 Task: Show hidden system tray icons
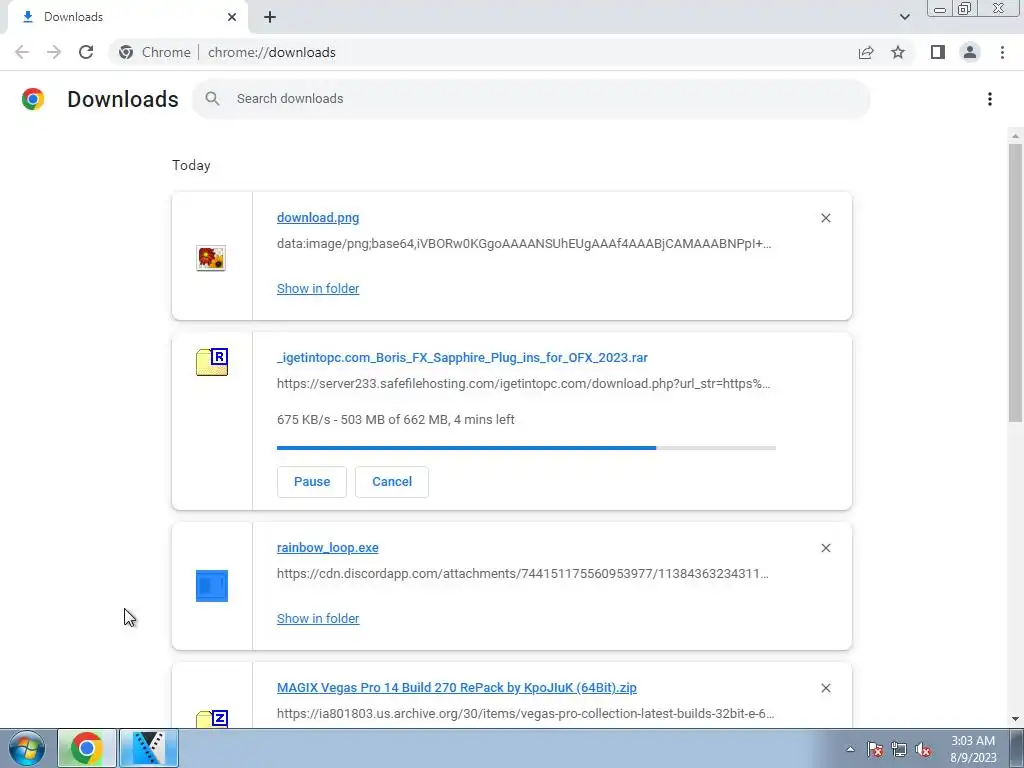coord(850,749)
